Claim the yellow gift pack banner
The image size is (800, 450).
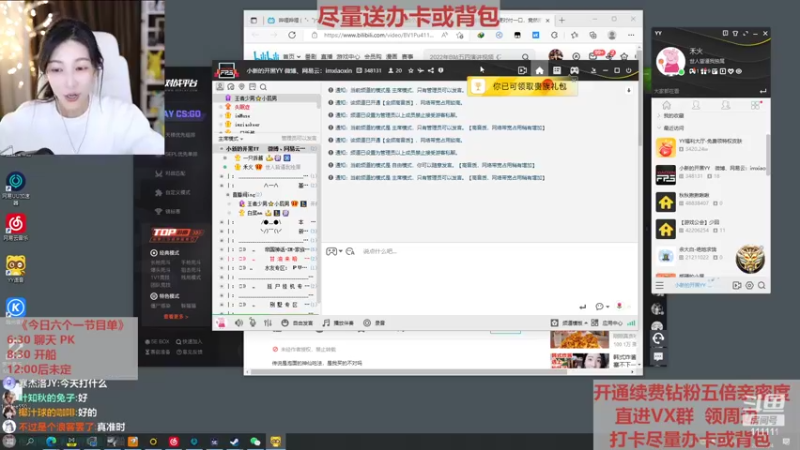pyautogui.click(x=521, y=87)
